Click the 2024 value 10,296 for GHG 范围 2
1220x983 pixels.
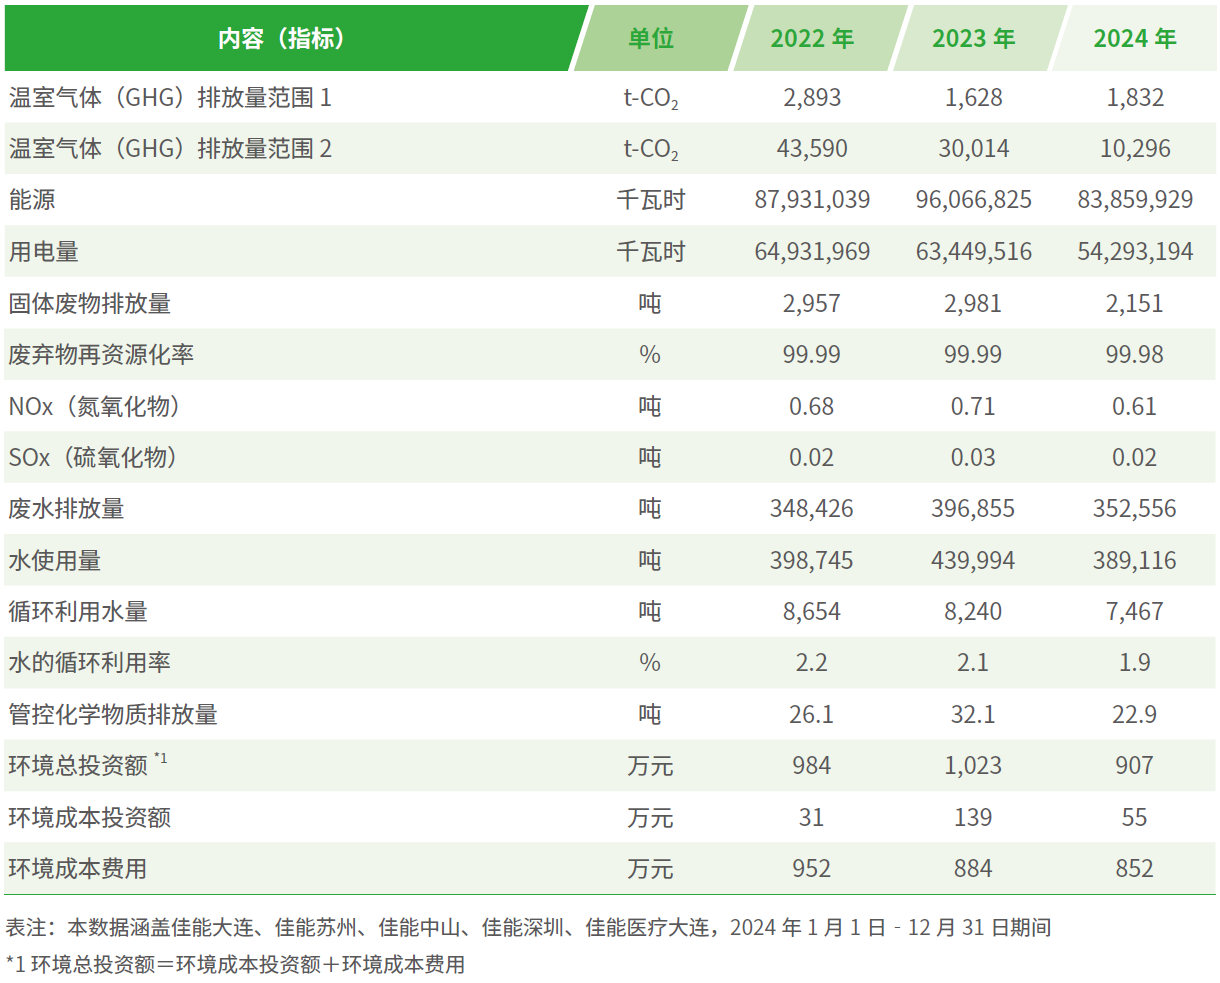[1134, 149]
